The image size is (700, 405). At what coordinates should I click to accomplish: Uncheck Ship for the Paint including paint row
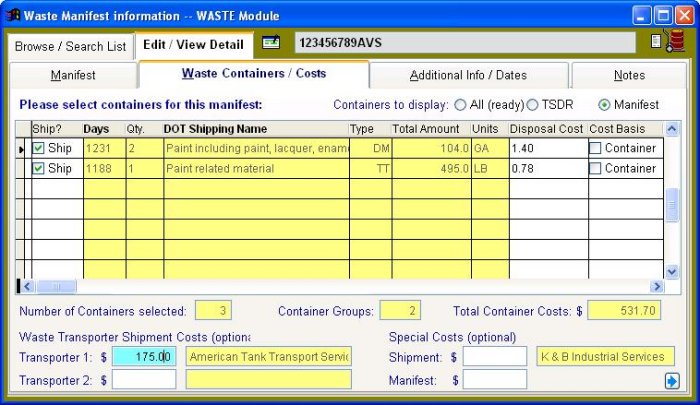click(x=39, y=148)
